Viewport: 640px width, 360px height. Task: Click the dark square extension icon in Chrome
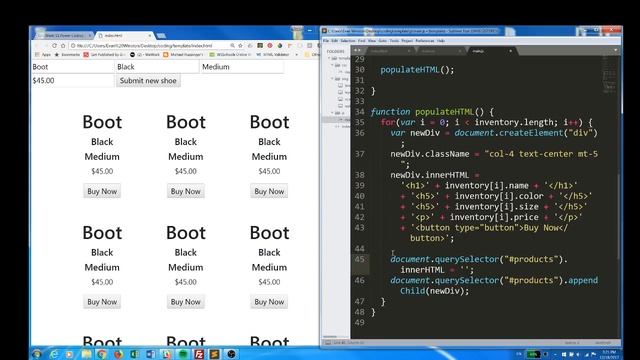point(260,46)
